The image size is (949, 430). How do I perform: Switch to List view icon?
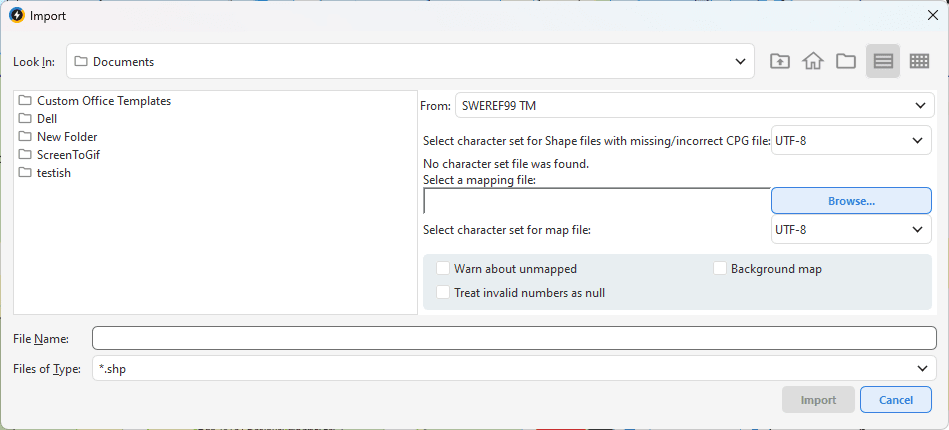click(883, 61)
